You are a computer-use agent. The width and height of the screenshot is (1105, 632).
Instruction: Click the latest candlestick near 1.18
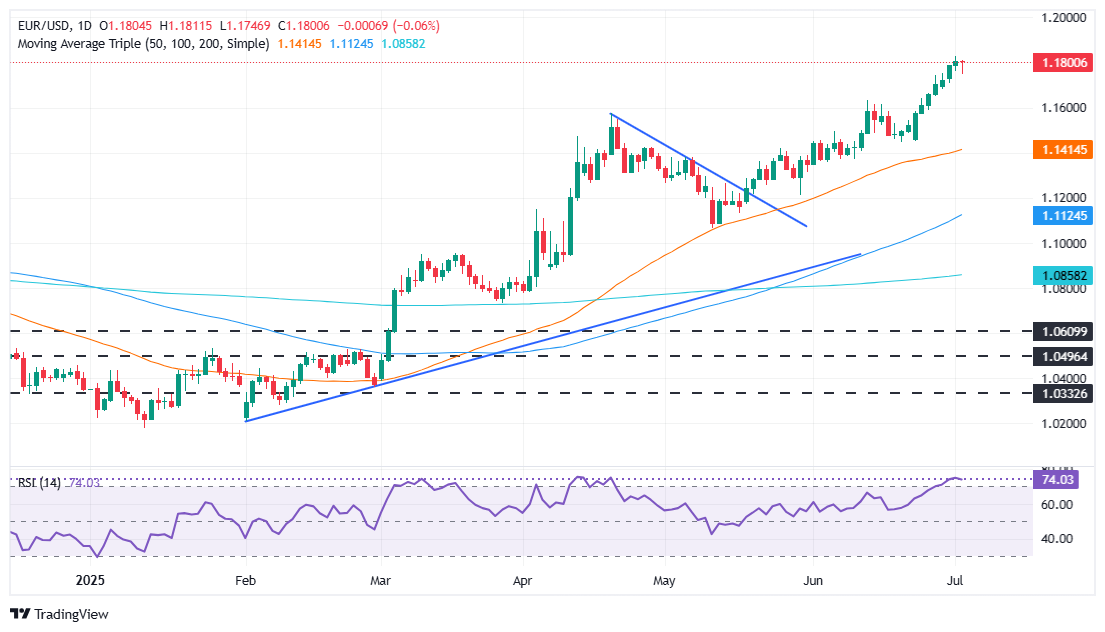pyautogui.click(x=962, y=65)
